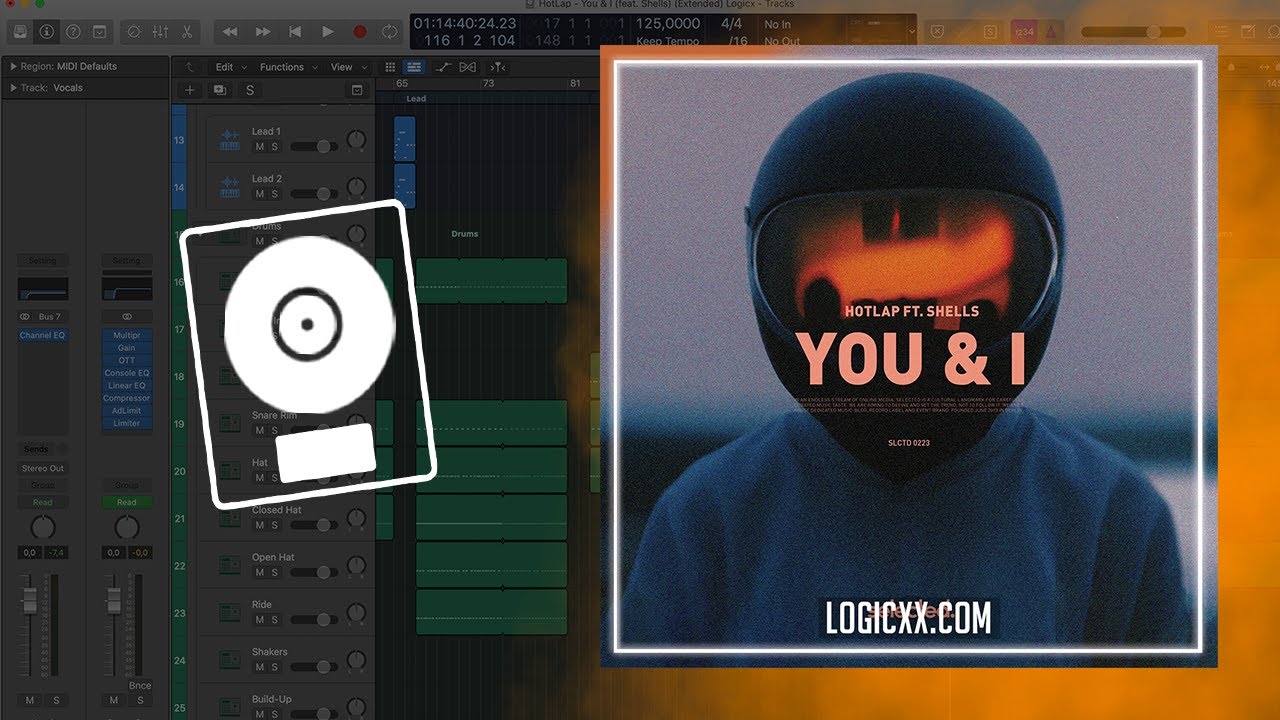Expand the Region MIDI Defaults section
The width and height of the screenshot is (1280, 720).
pyautogui.click(x=13, y=66)
